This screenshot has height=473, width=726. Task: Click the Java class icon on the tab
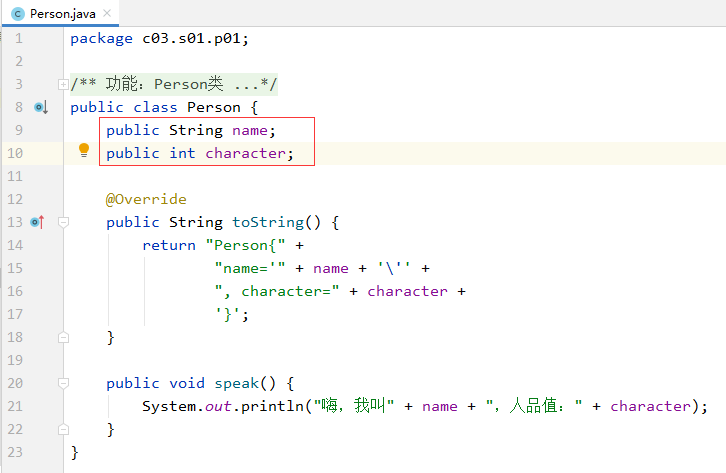[18, 14]
